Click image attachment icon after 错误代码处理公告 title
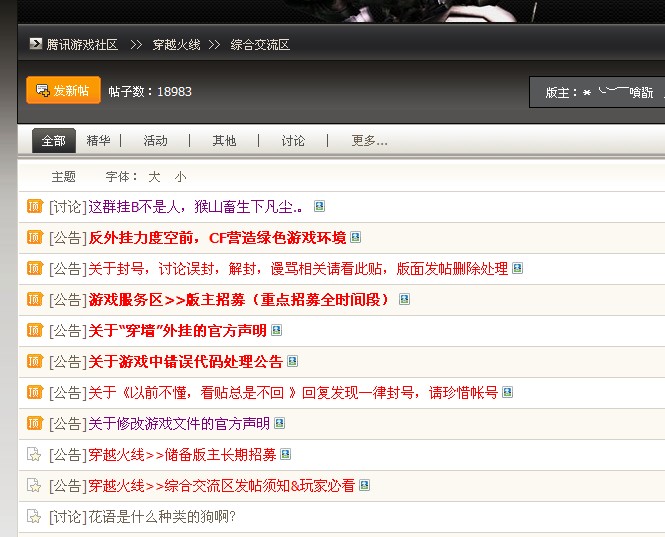 click(293, 361)
